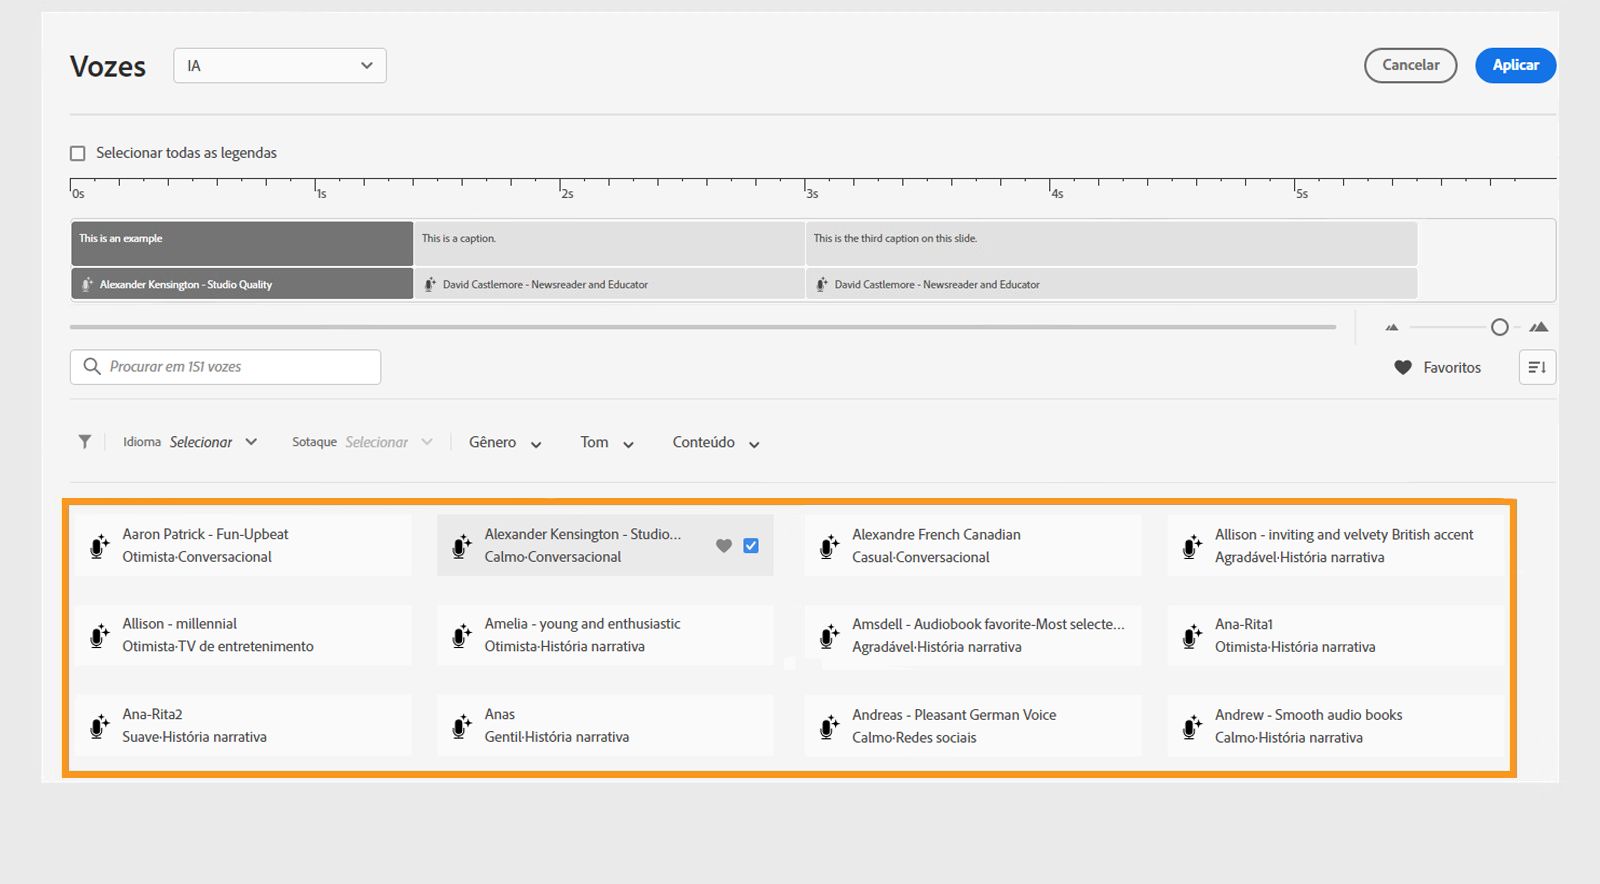Click the search magnifier icon
Viewport: 1600px width, 884px height.
pyautogui.click(x=92, y=367)
